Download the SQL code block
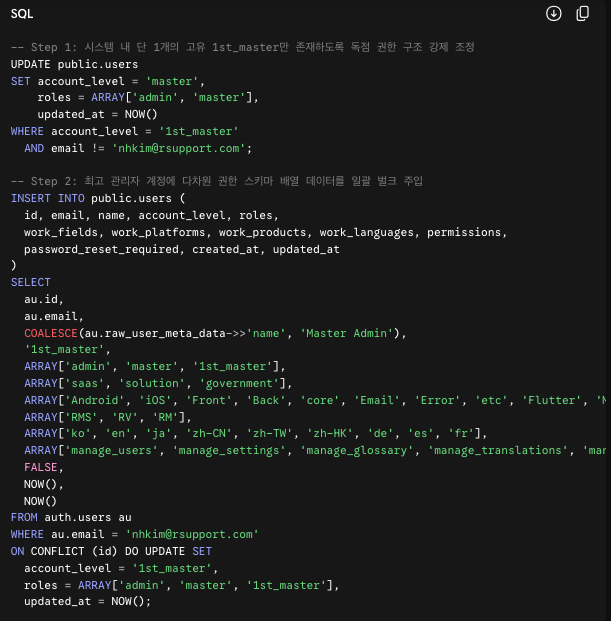611x621 pixels. click(x=554, y=14)
